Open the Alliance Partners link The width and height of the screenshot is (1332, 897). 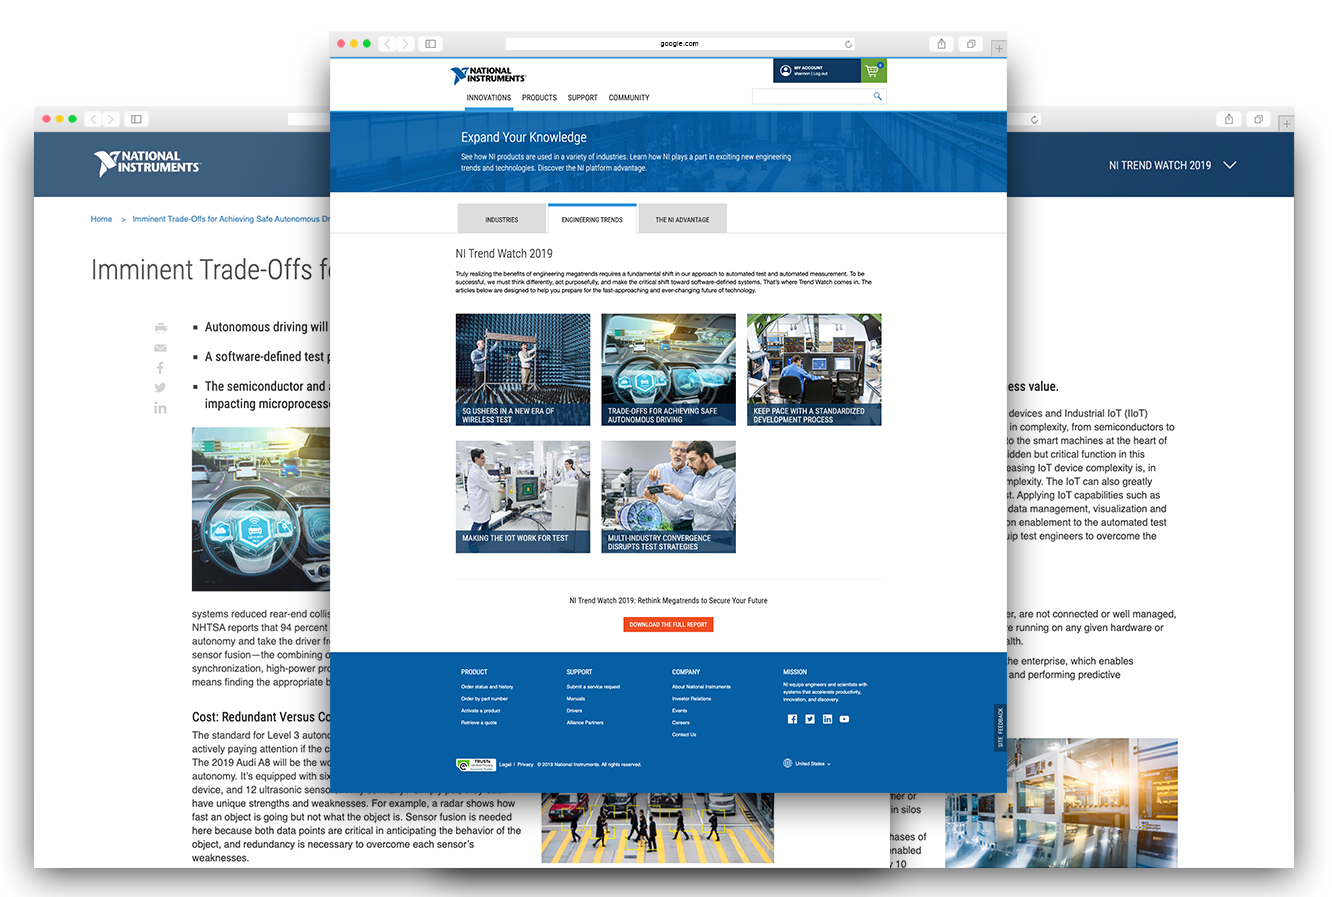(x=585, y=723)
